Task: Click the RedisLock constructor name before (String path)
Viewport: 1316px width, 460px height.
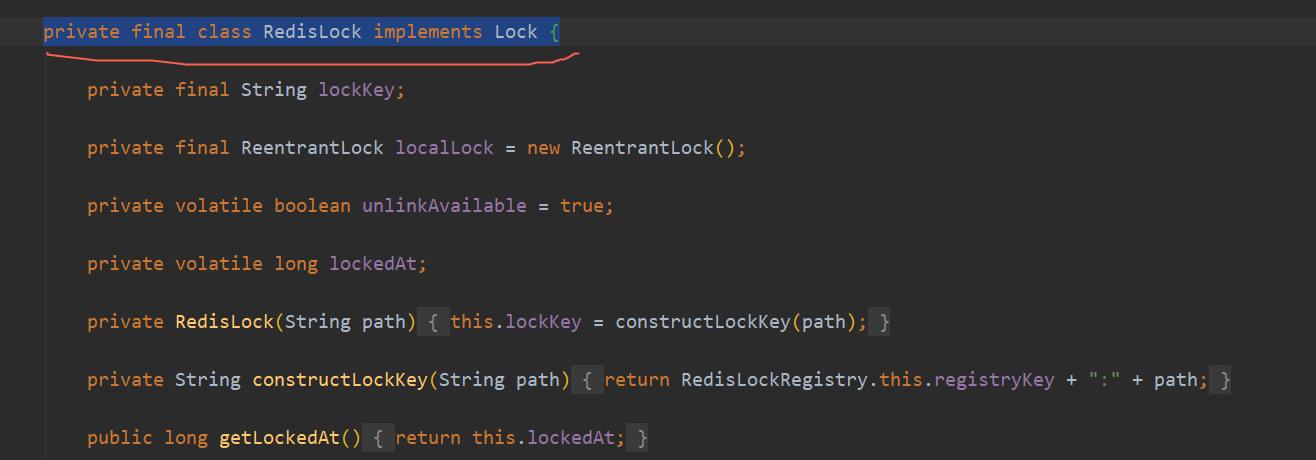Action: [x=225, y=322]
